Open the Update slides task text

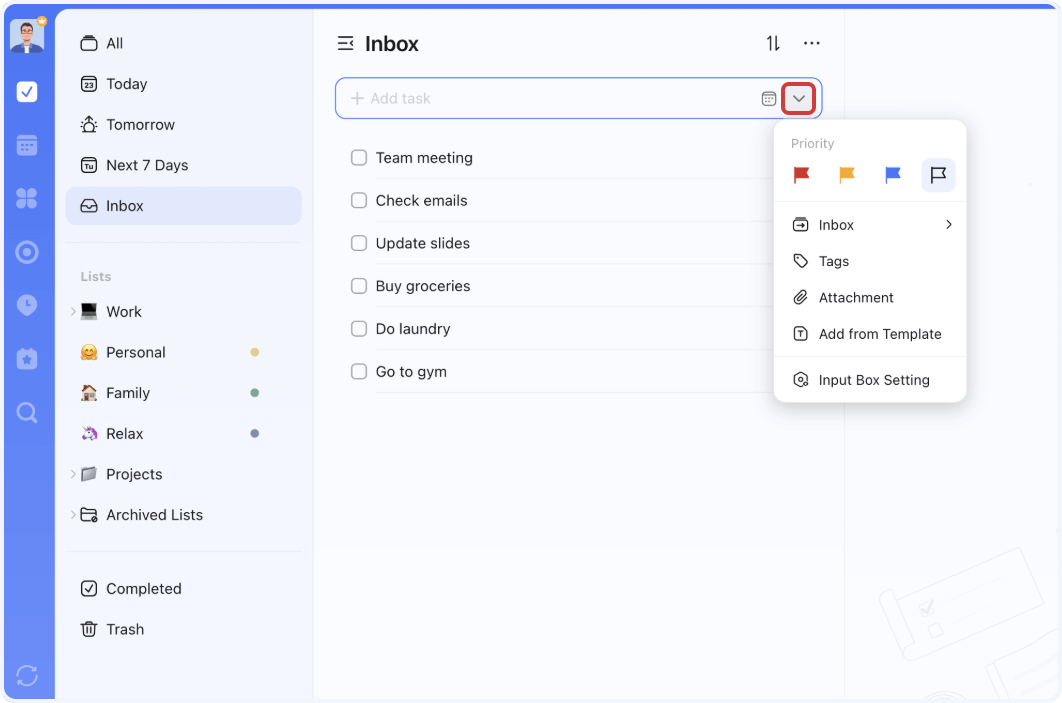pos(423,243)
